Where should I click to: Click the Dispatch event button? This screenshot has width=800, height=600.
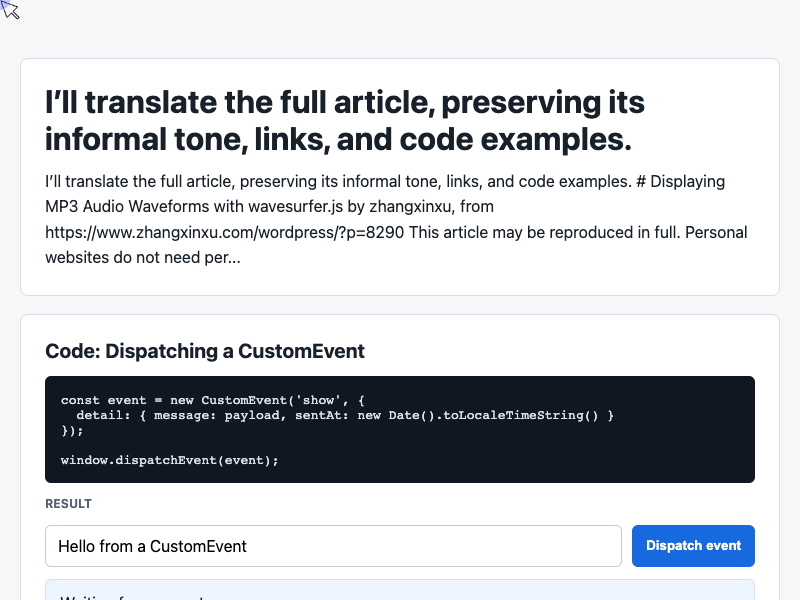[693, 546]
